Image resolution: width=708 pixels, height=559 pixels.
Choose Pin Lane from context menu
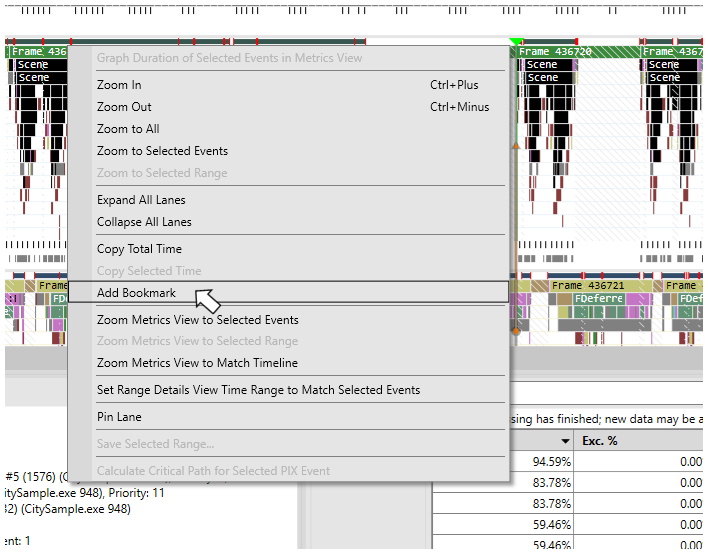pos(289,417)
